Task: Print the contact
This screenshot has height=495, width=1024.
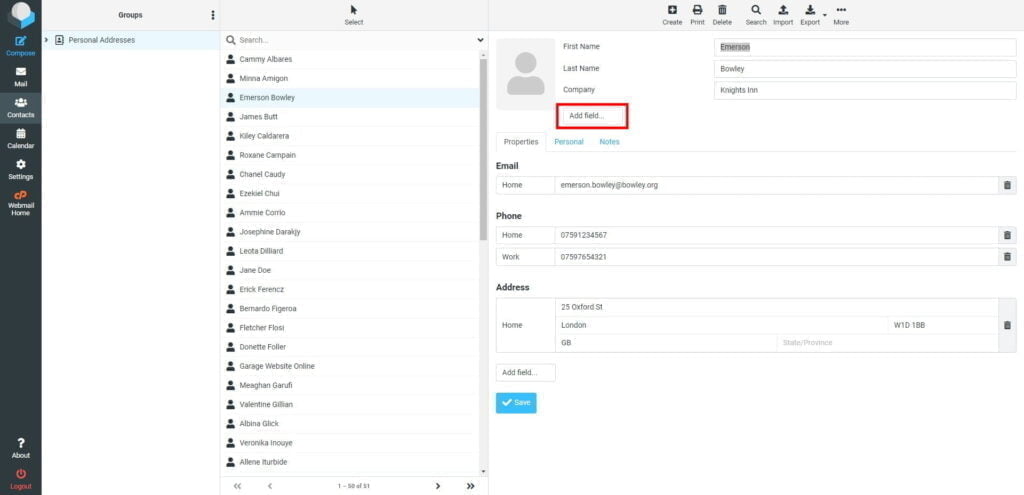Action: pos(697,15)
